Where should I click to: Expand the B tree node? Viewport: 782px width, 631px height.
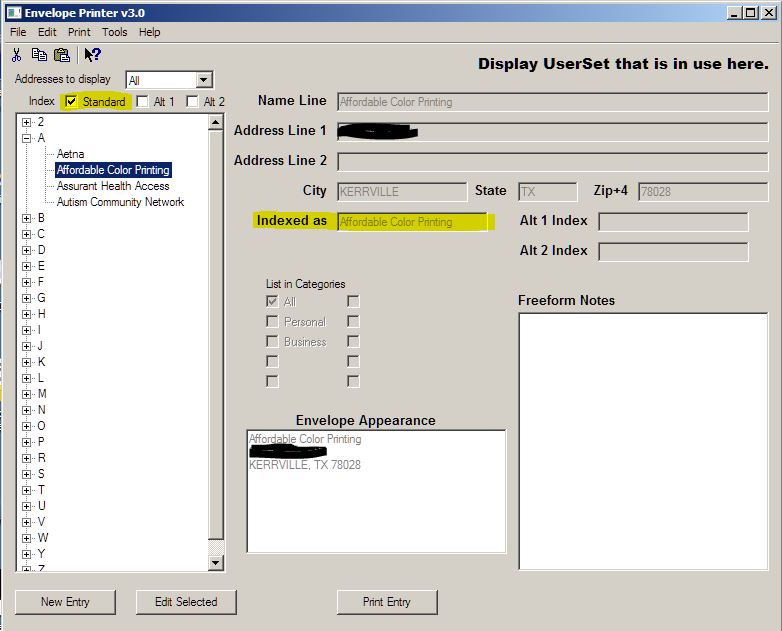pyautogui.click(x=27, y=218)
